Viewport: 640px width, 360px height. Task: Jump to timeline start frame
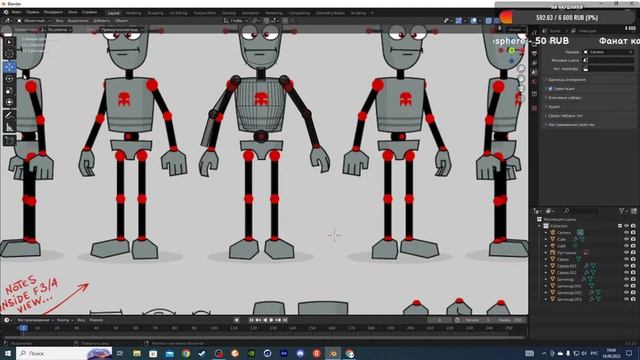(x=251, y=320)
